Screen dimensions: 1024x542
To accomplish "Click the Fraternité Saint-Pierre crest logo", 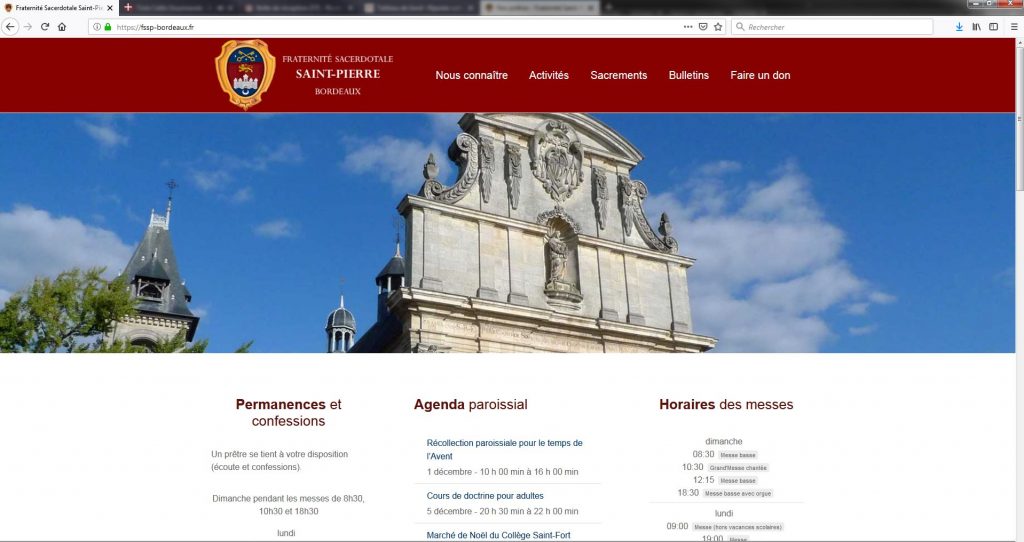I will (245, 74).
